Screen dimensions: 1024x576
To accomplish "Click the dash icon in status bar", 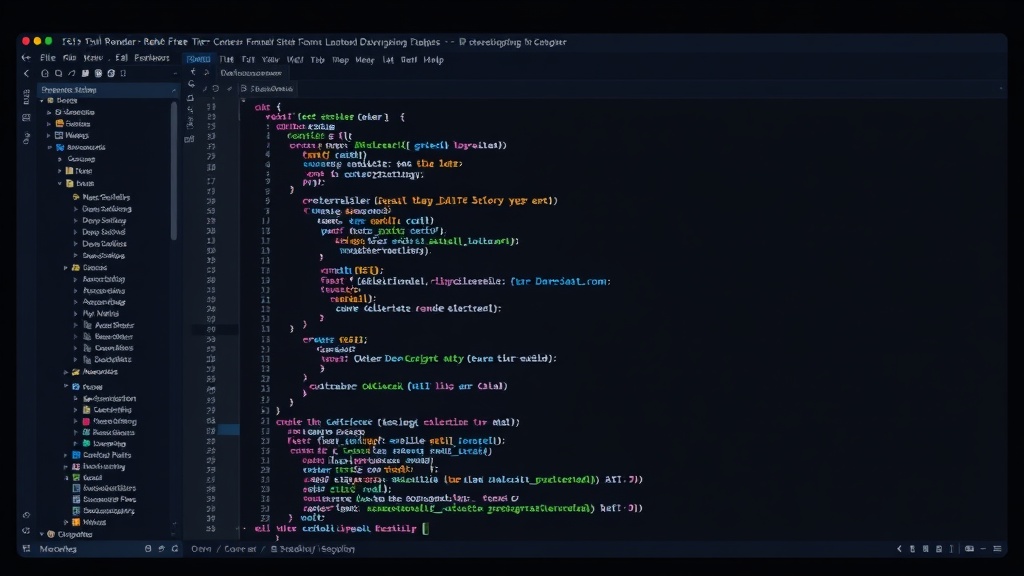I will (984, 549).
